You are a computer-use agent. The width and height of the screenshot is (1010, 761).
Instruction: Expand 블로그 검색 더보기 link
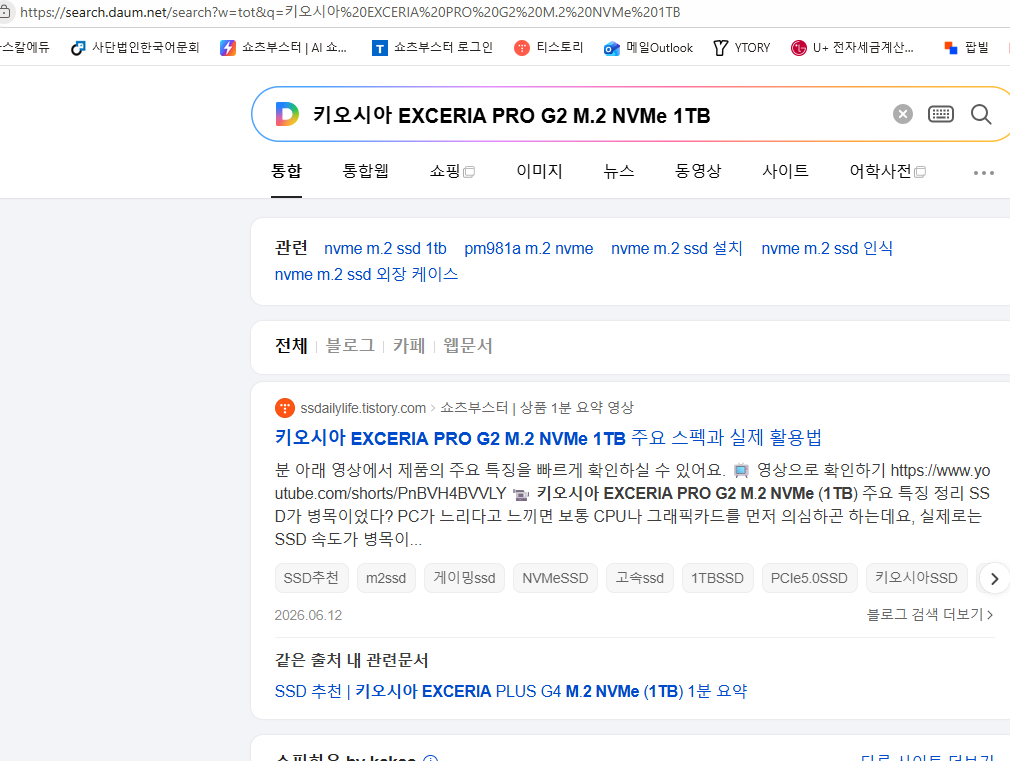point(930,615)
